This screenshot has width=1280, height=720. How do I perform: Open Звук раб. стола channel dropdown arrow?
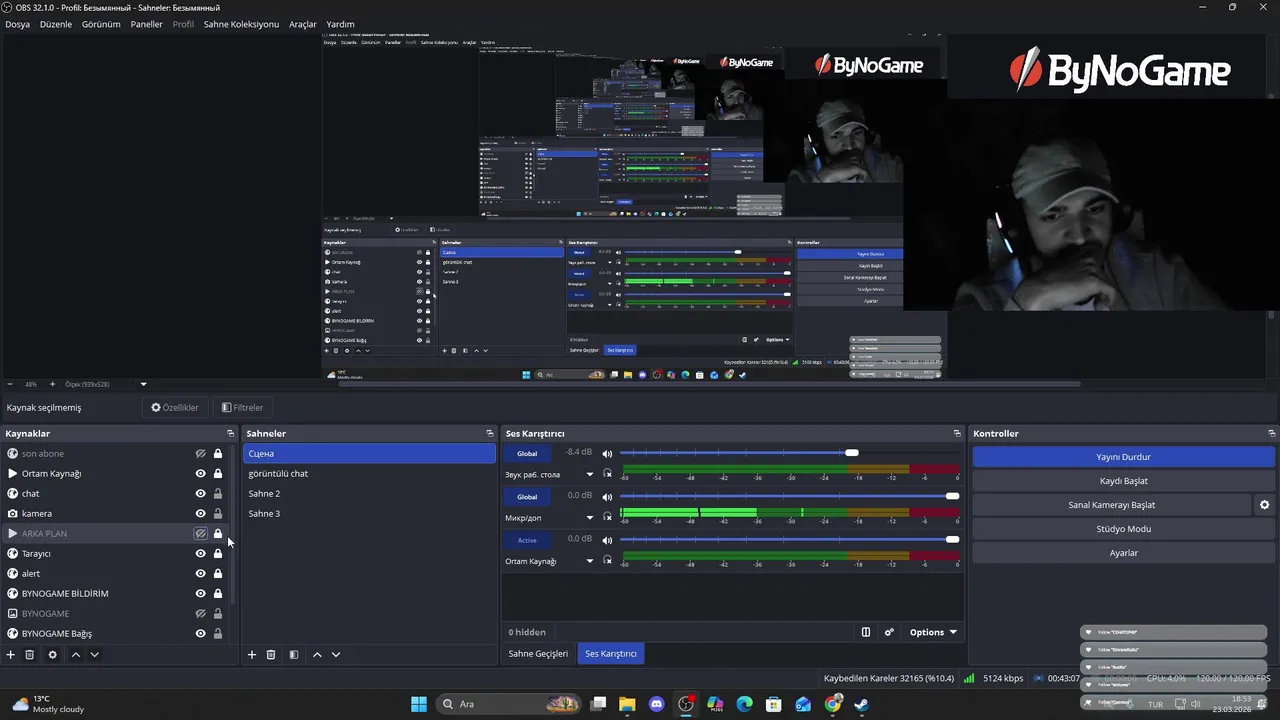589,474
